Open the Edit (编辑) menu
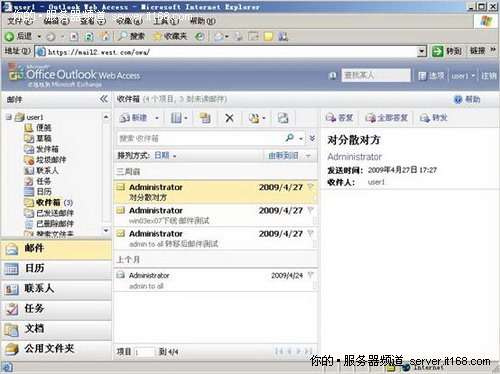This screenshot has width=500, height=374. tap(56, 21)
